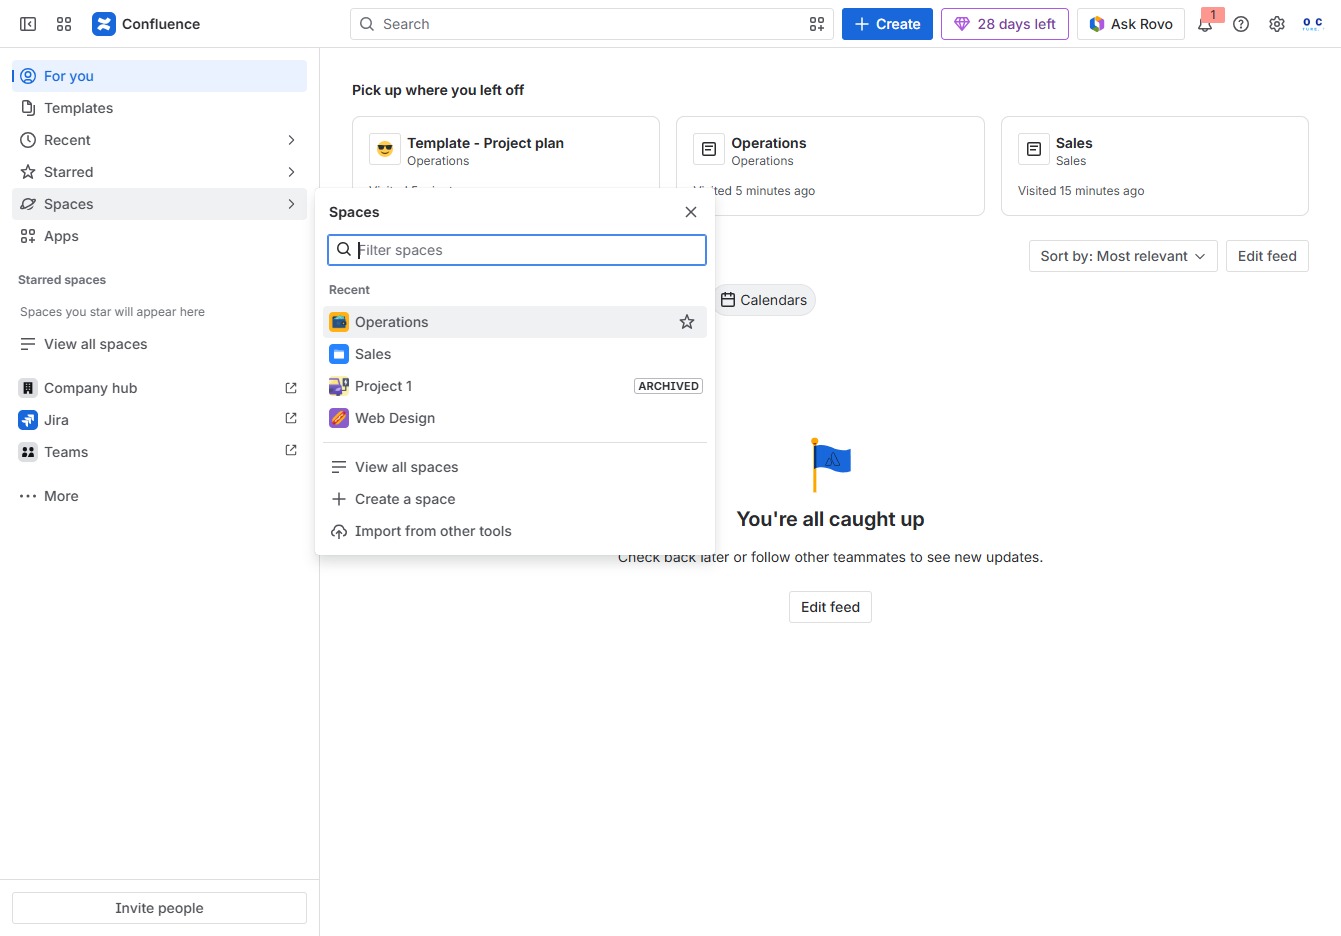Screen dimensions: 1341x936
Task: Click the Confluence logo icon
Action: (104, 24)
